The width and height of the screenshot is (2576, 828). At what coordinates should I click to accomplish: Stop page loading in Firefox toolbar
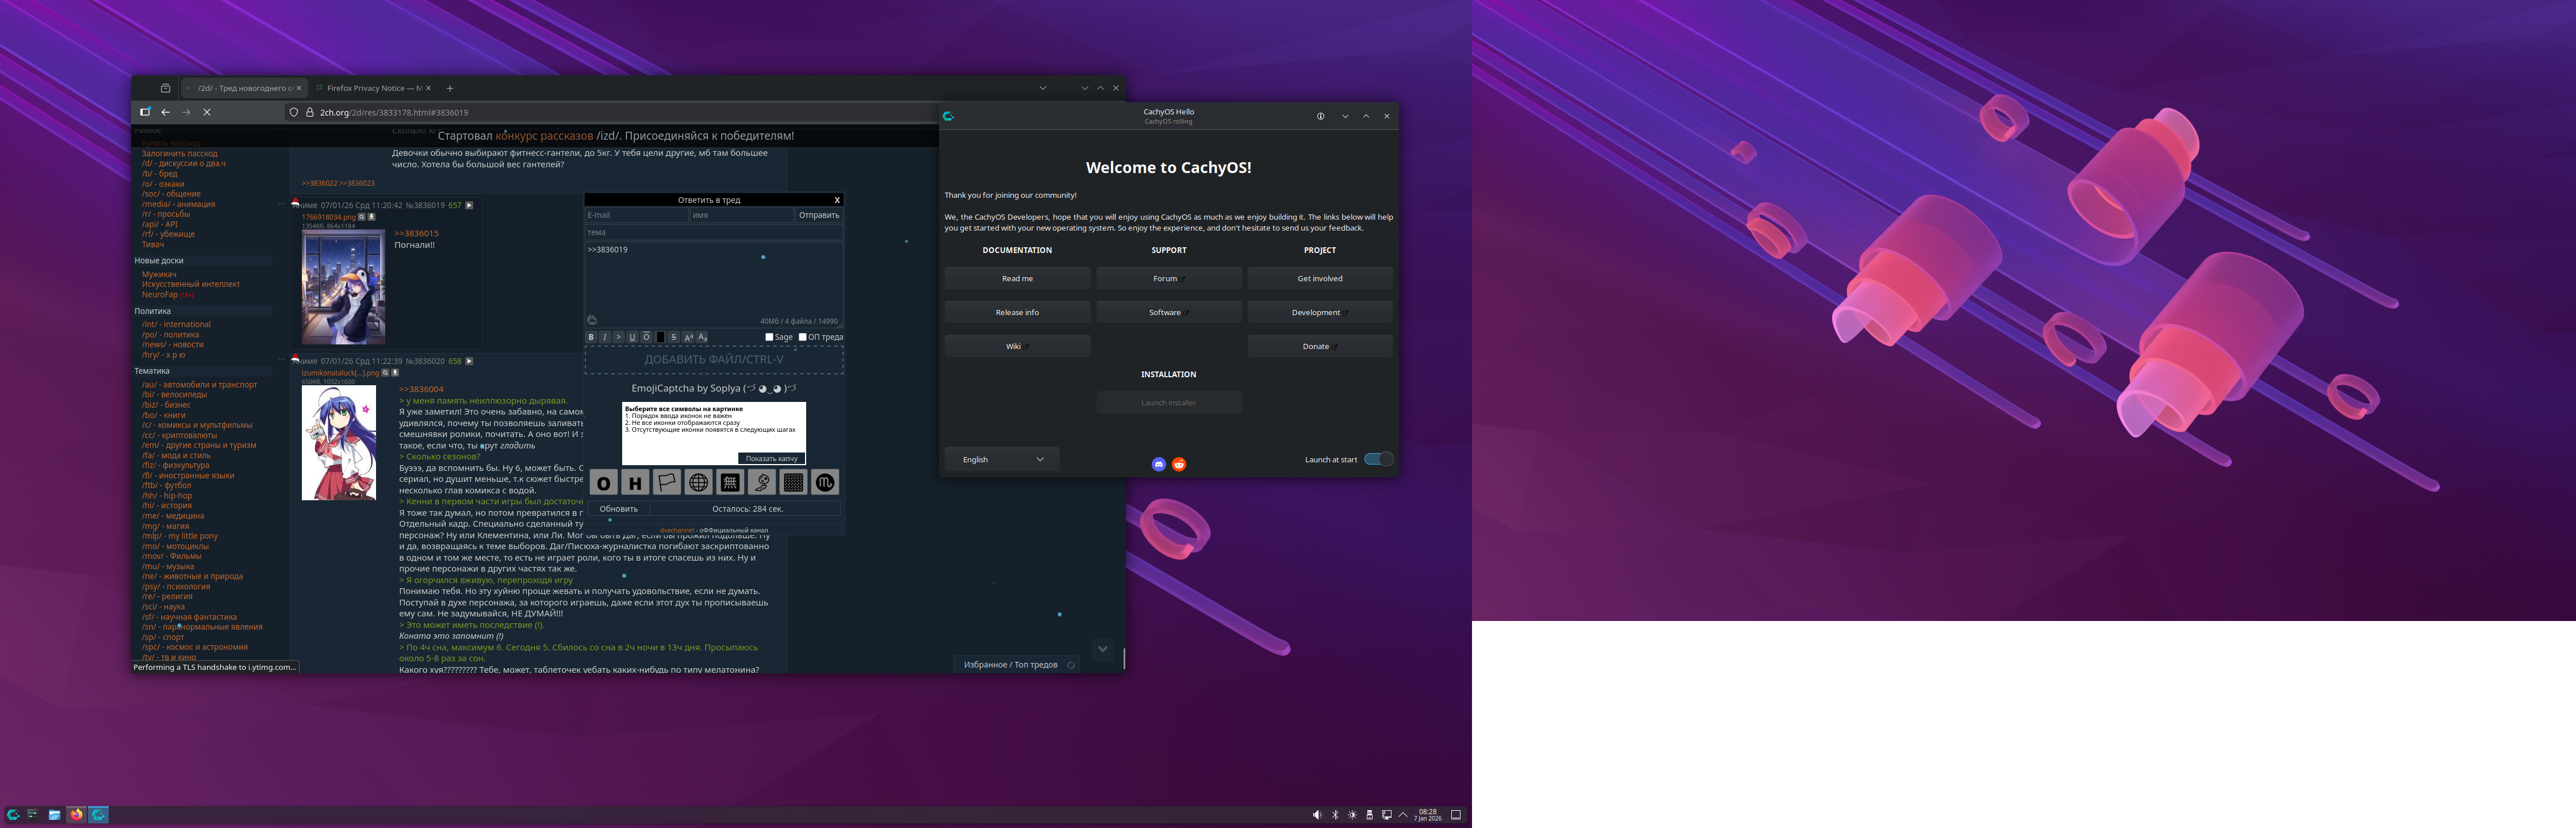tap(207, 112)
